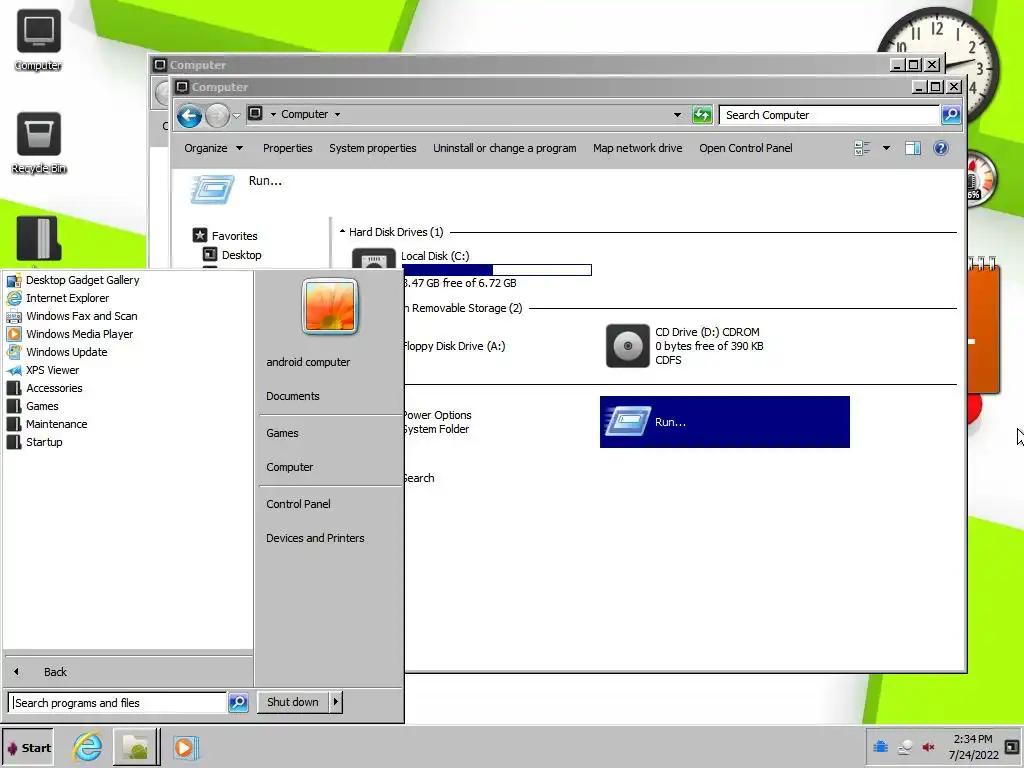Screen dimensions: 1024x768
Task: Open the Shut down options arrow
Action: pyautogui.click(x=335, y=702)
